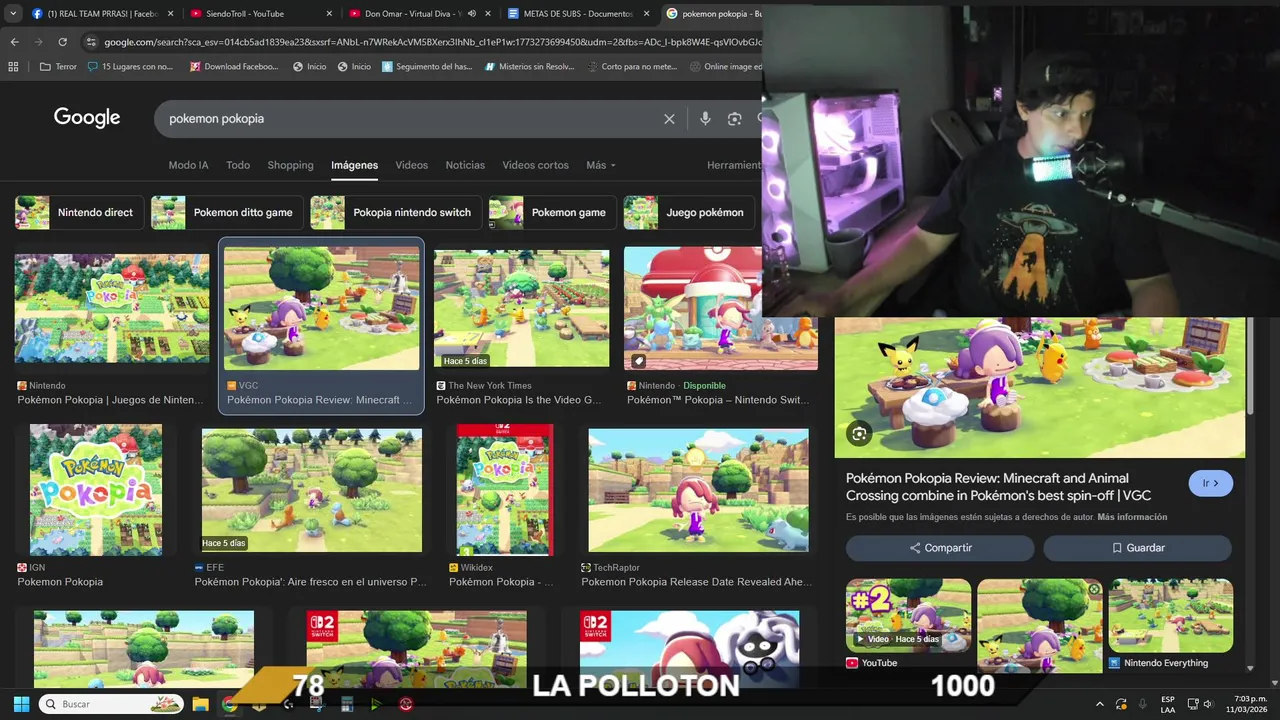This screenshot has height=720, width=1280.
Task: Open Pokémon Pokopia Review VGC title link
Action: pyautogui.click(x=998, y=486)
